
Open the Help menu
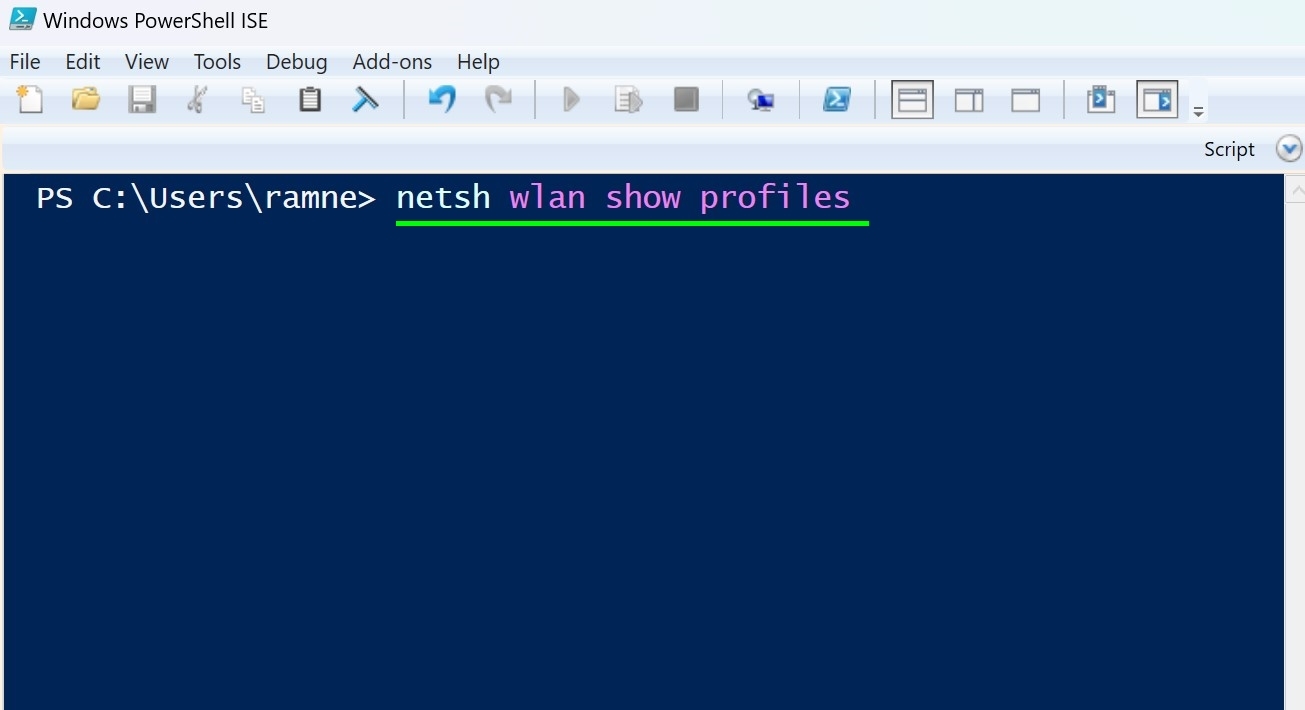tap(478, 62)
